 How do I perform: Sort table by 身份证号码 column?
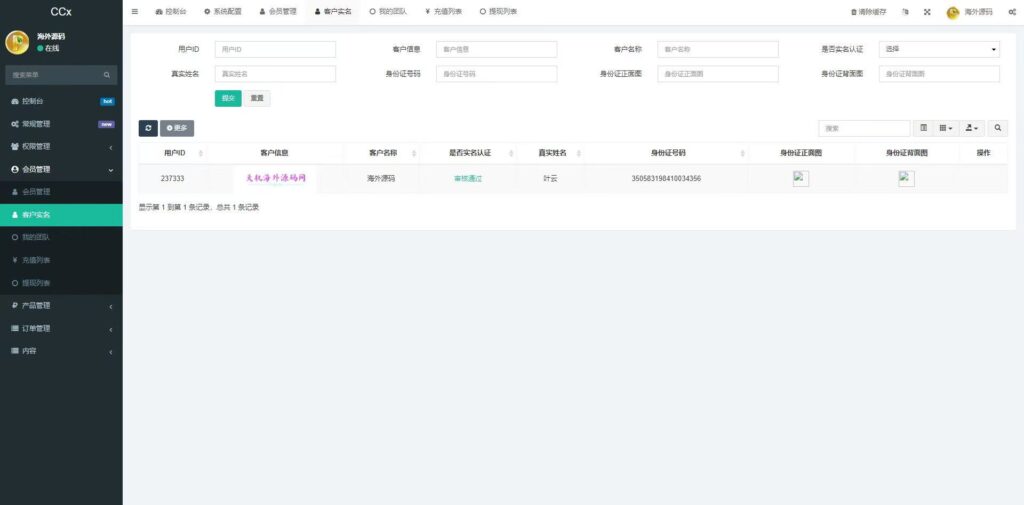click(668, 153)
